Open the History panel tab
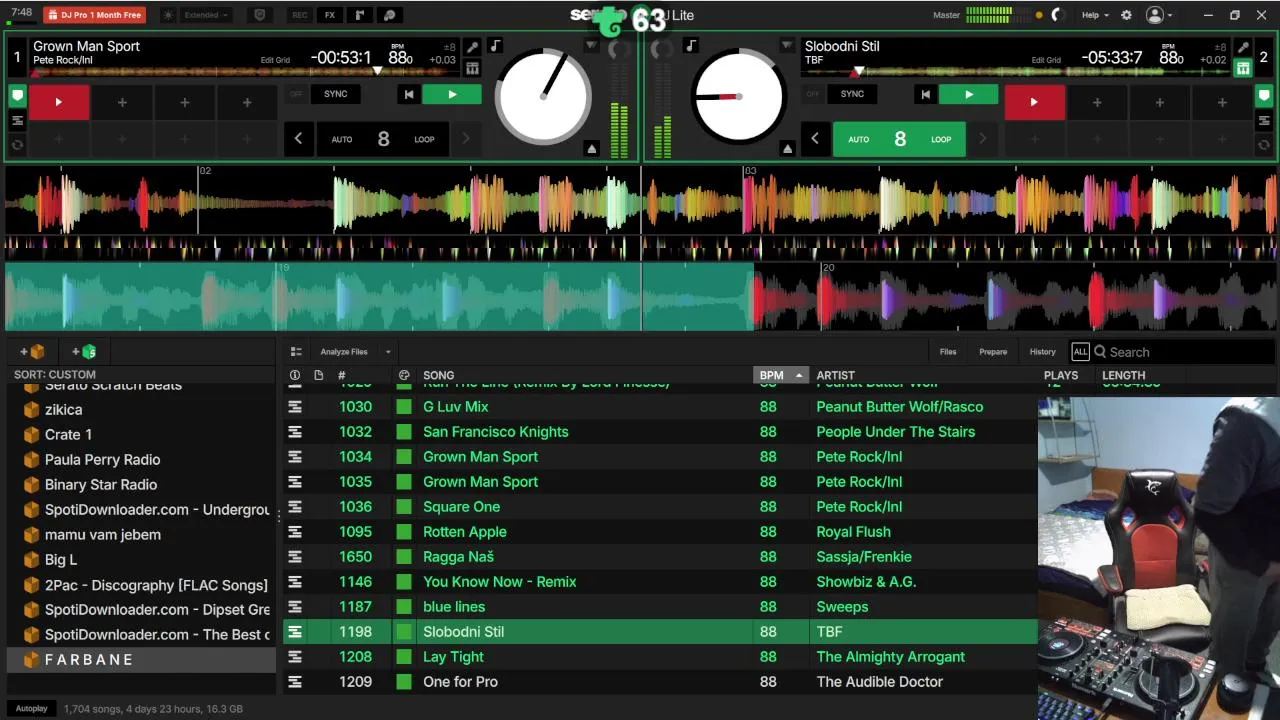The image size is (1280, 720). tap(1043, 352)
